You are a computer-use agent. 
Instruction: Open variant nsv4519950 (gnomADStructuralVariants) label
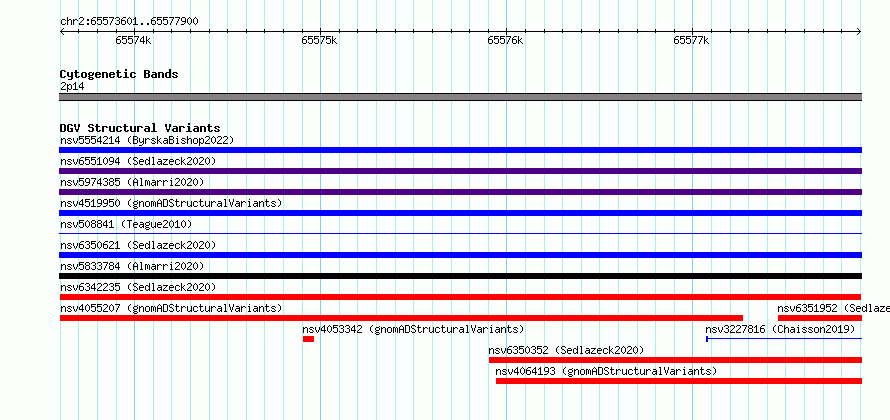[x=171, y=203]
